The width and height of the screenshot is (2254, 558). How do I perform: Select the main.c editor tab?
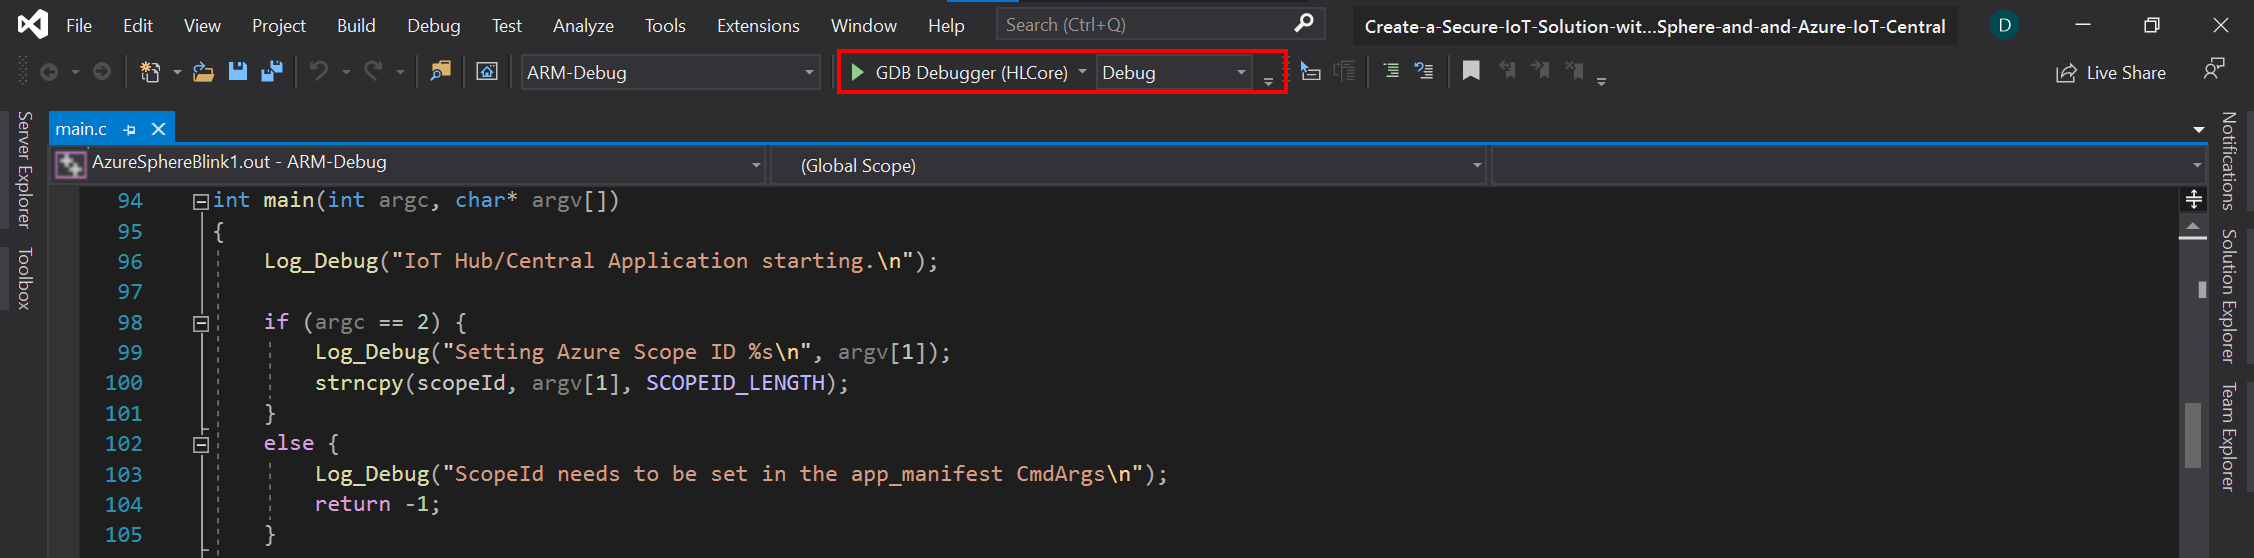[x=82, y=129]
